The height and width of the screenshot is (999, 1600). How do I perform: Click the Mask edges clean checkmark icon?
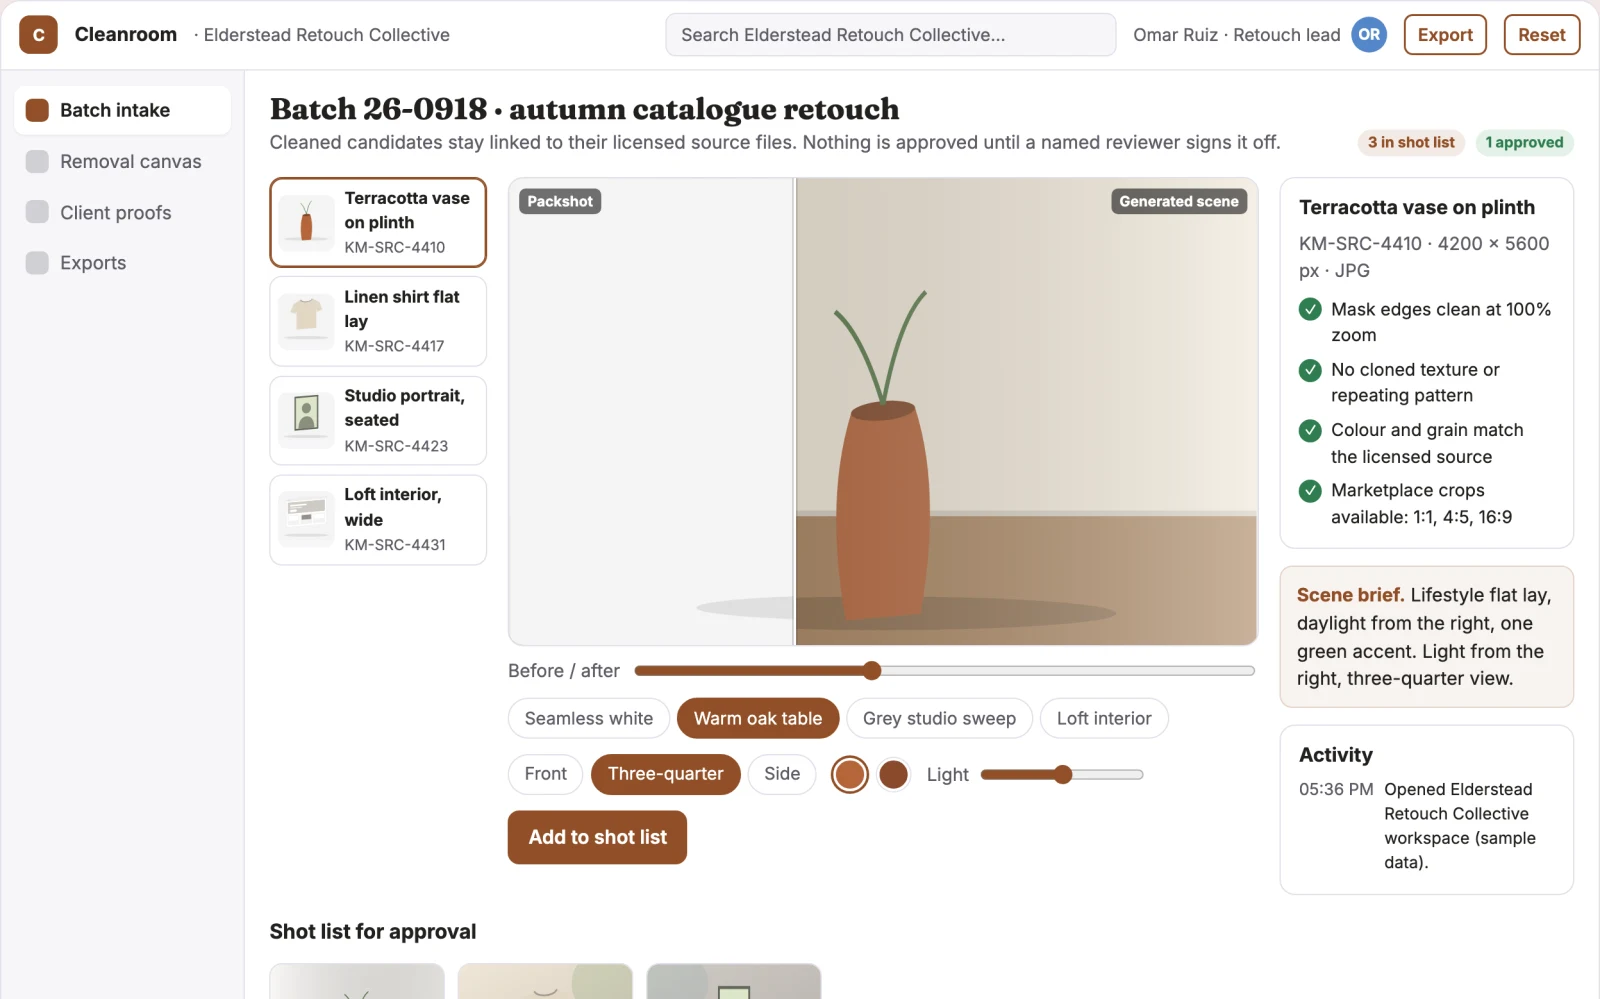(x=1310, y=310)
